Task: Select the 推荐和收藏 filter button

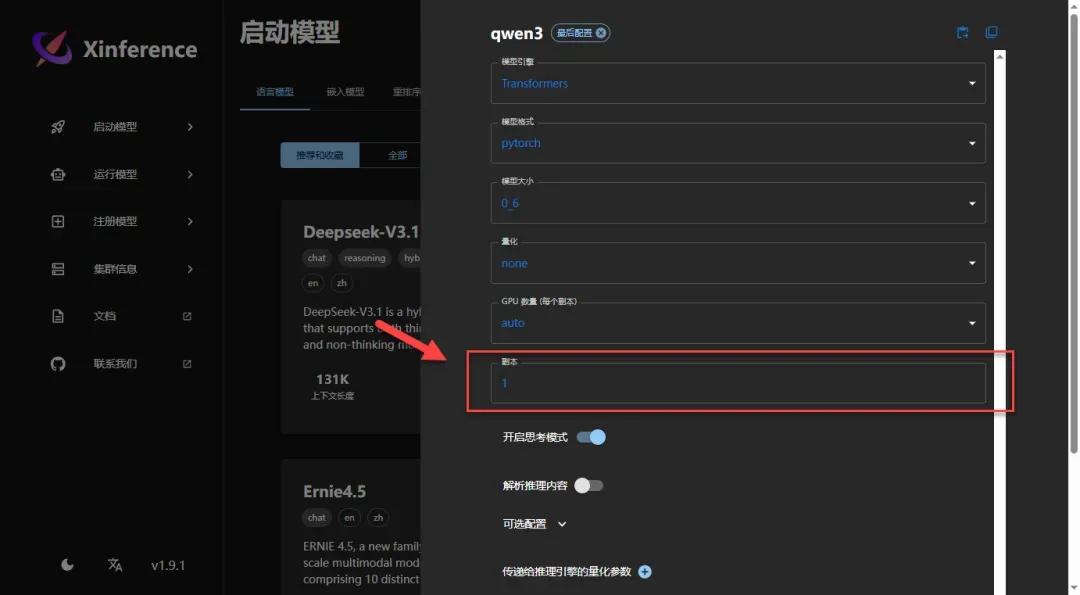Action: click(320, 156)
